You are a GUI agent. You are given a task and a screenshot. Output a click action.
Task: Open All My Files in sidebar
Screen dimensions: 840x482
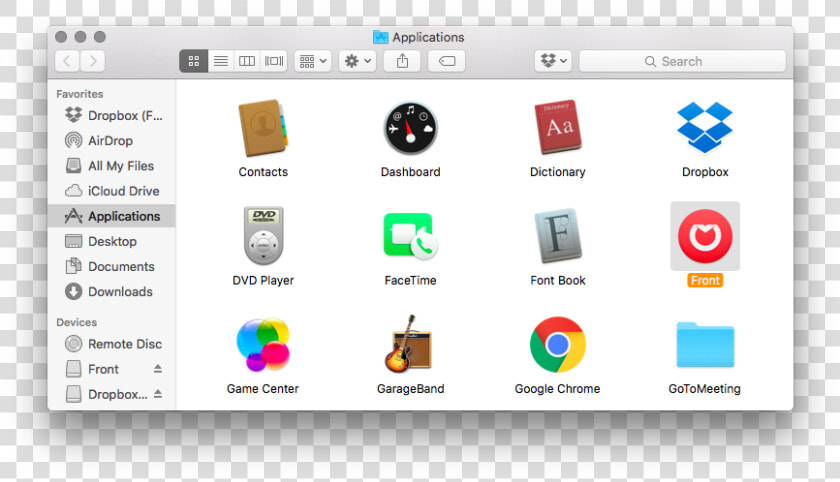click(x=112, y=165)
